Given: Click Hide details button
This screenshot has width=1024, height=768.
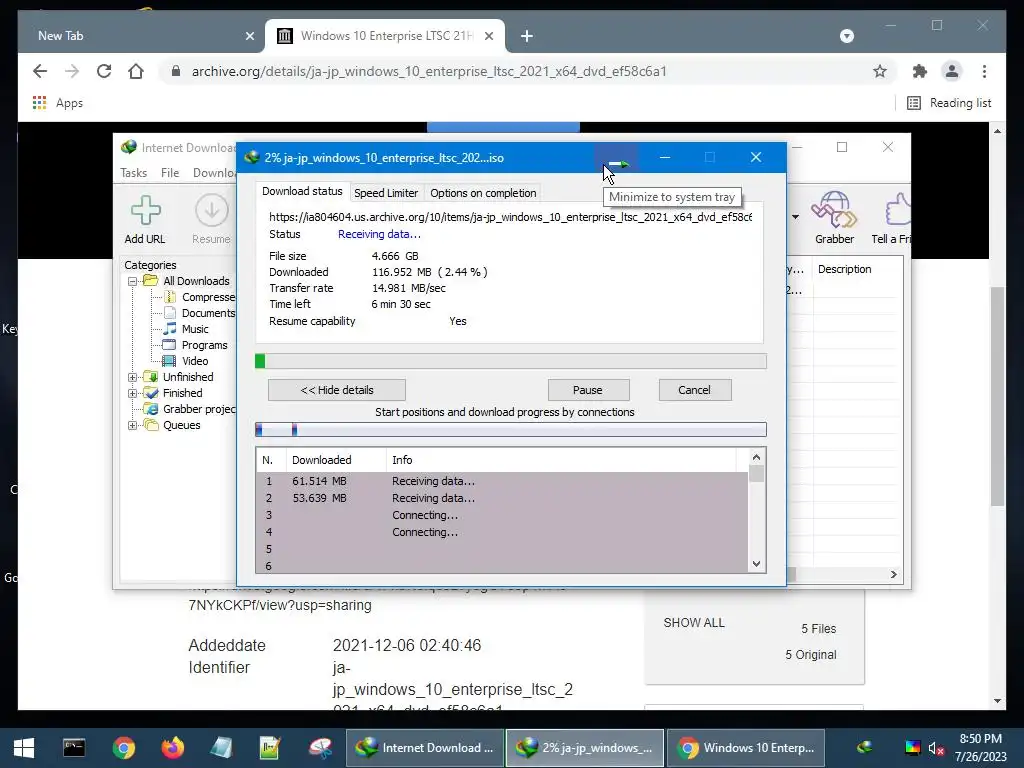Looking at the screenshot, I should click(337, 390).
